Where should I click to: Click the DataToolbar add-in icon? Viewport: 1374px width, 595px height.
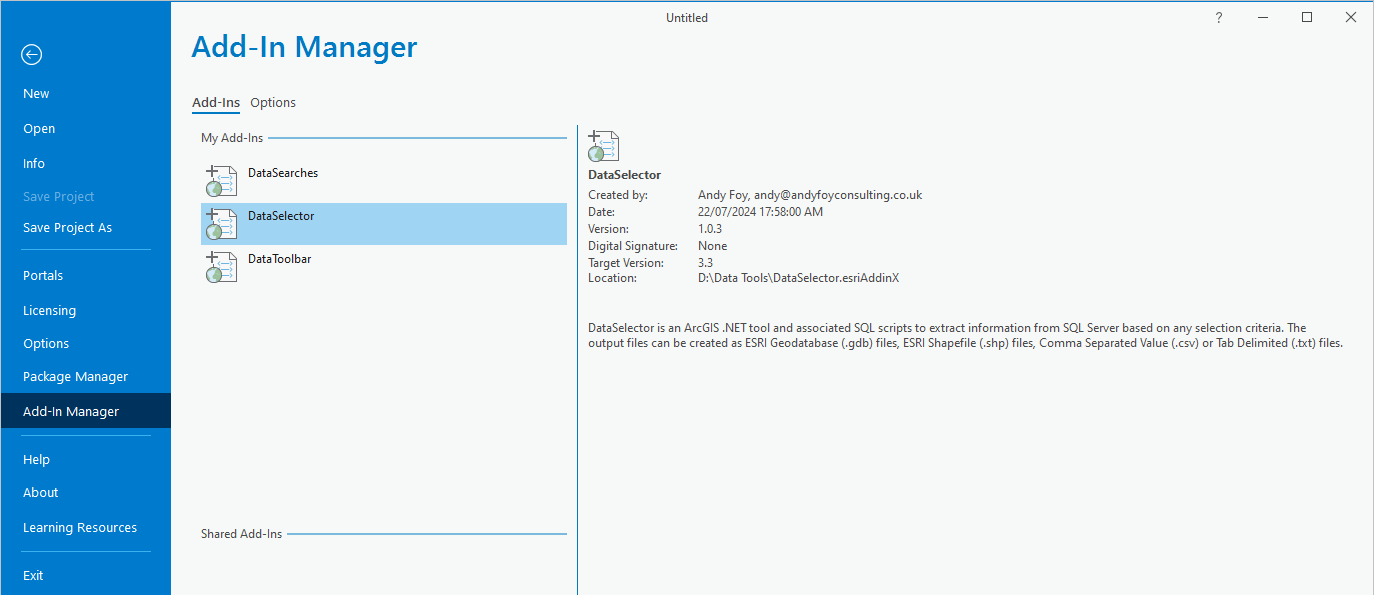(221, 267)
